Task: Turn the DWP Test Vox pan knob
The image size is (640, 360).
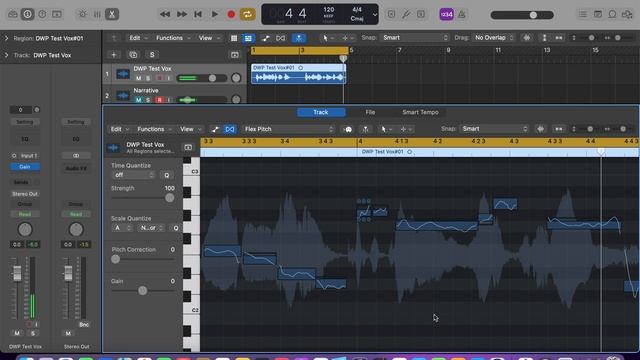Action: click(x=25, y=229)
